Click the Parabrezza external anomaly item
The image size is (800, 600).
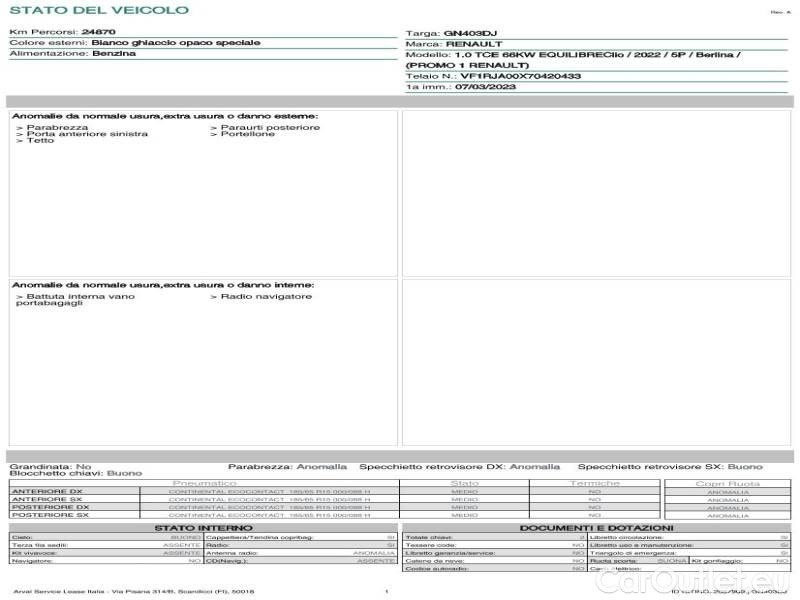57,128
